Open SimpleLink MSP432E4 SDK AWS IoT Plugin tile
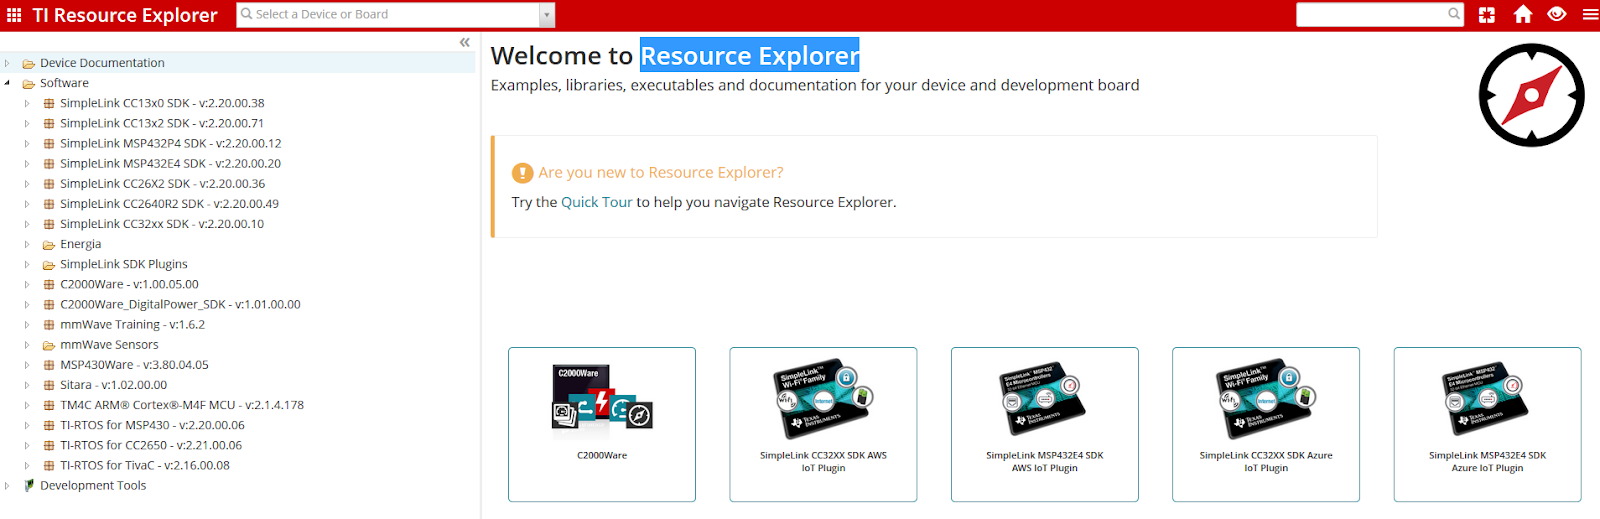1600x519 pixels. [1045, 424]
